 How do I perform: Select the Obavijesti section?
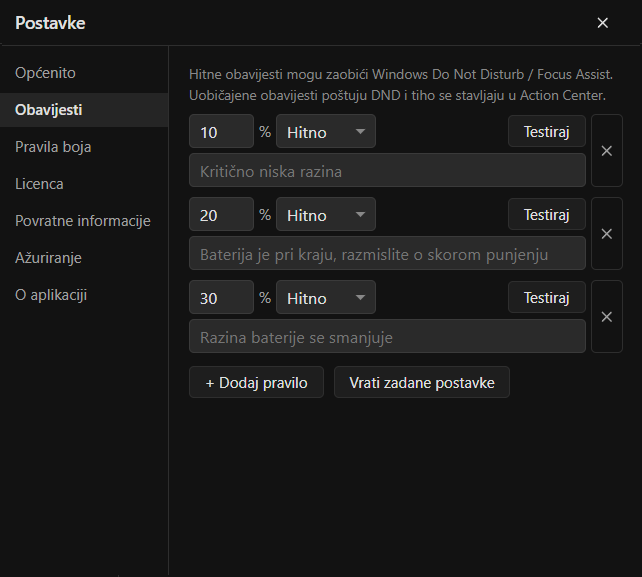point(84,110)
